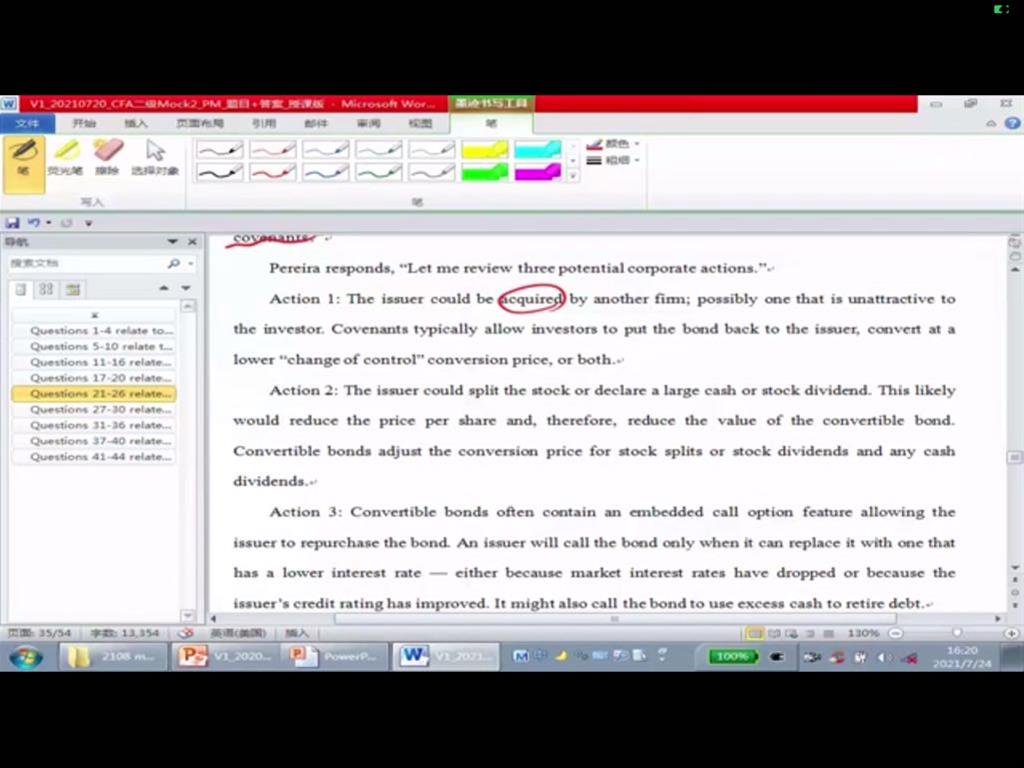
Task: Open Windows Start menu
Action: [x=26, y=657]
